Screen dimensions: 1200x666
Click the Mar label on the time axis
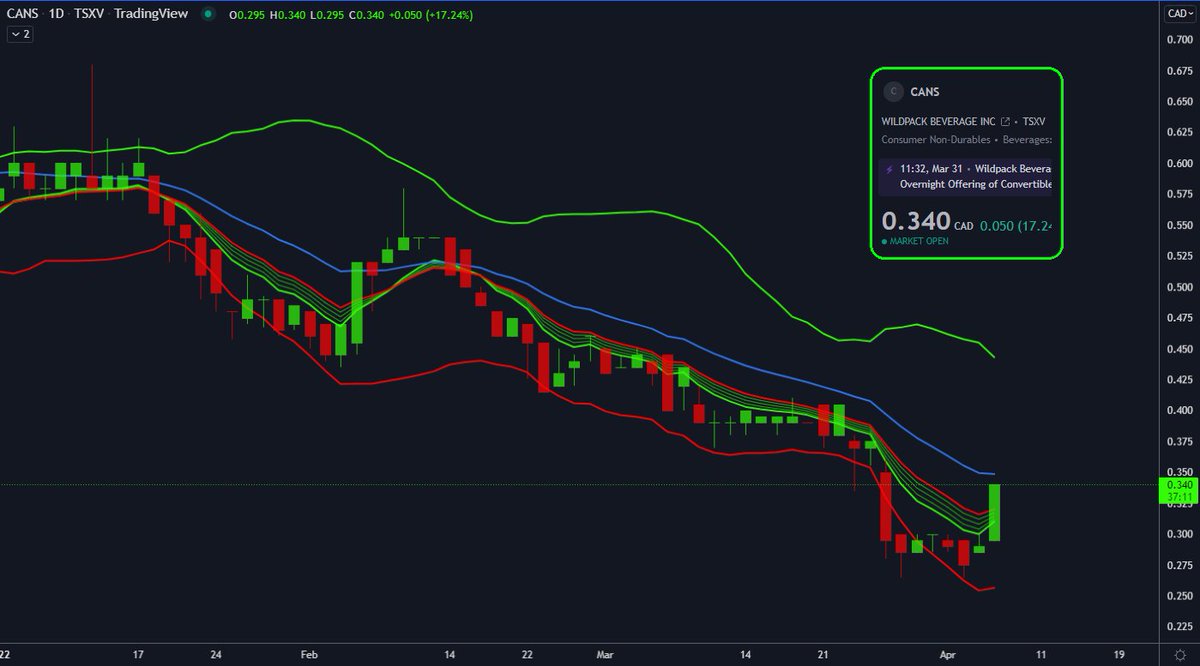coord(606,654)
